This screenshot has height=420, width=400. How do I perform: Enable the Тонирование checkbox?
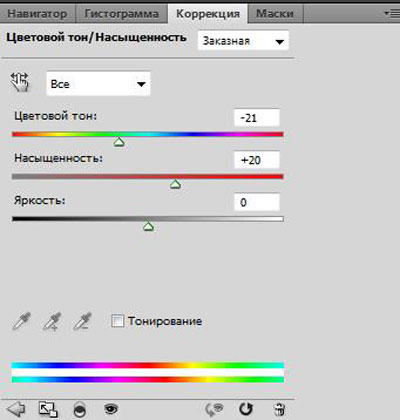tap(117, 321)
